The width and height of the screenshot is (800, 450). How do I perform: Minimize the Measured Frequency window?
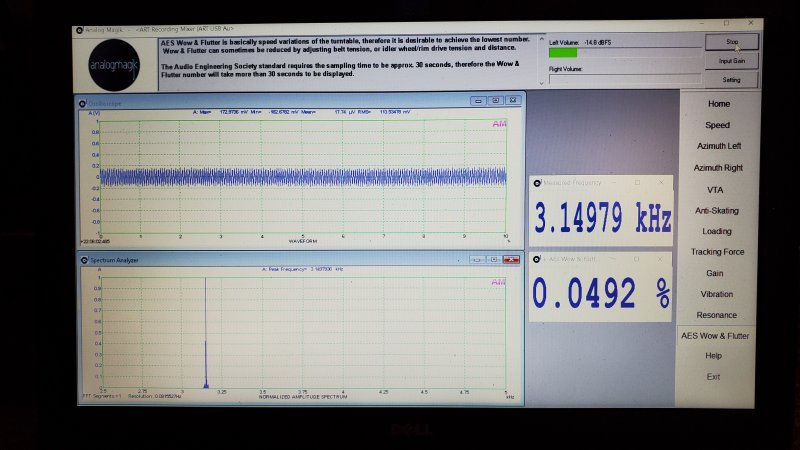click(614, 182)
